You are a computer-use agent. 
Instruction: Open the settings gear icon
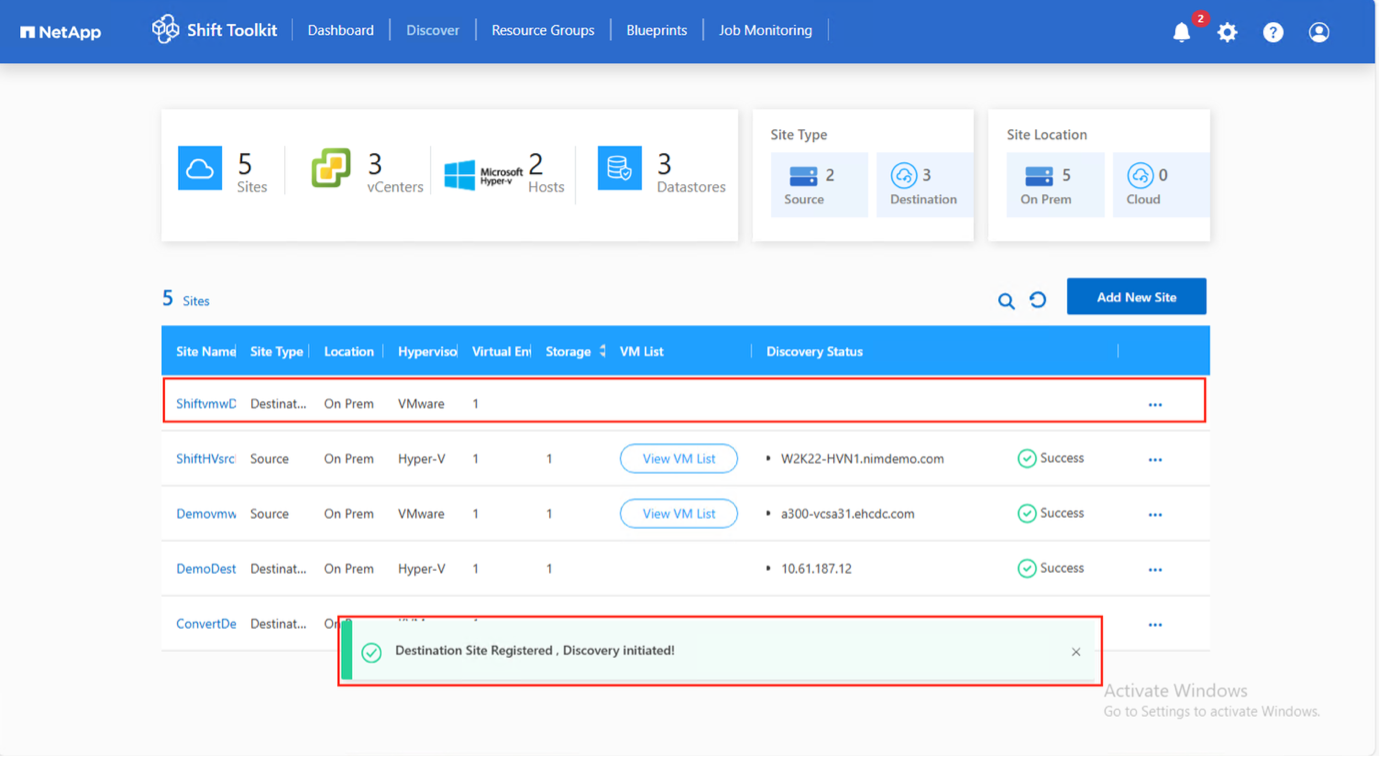(1227, 32)
